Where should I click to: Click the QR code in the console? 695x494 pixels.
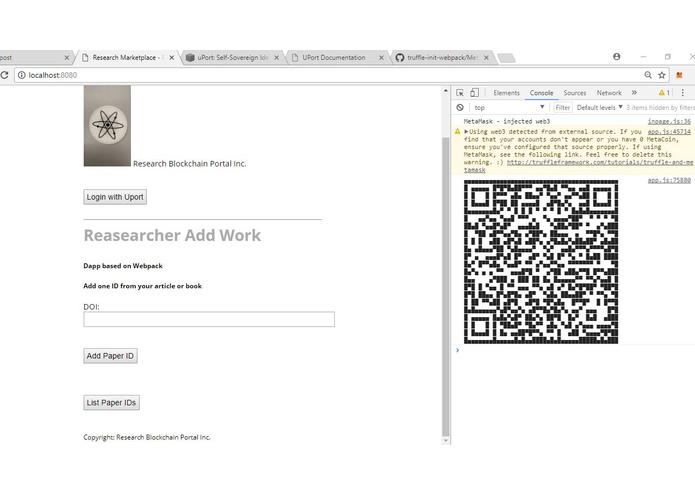pyautogui.click(x=541, y=261)
